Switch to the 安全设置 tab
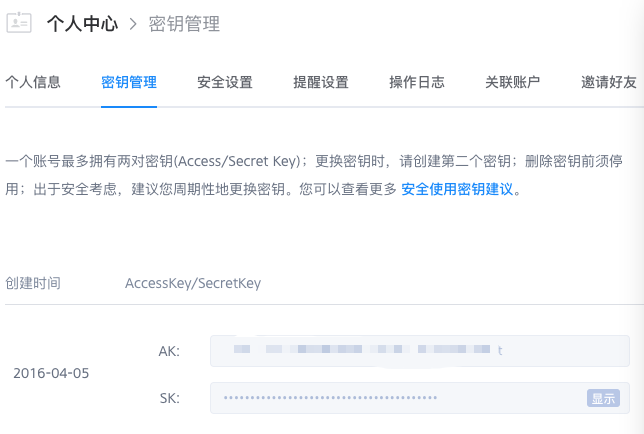 [x=225, y=82]
